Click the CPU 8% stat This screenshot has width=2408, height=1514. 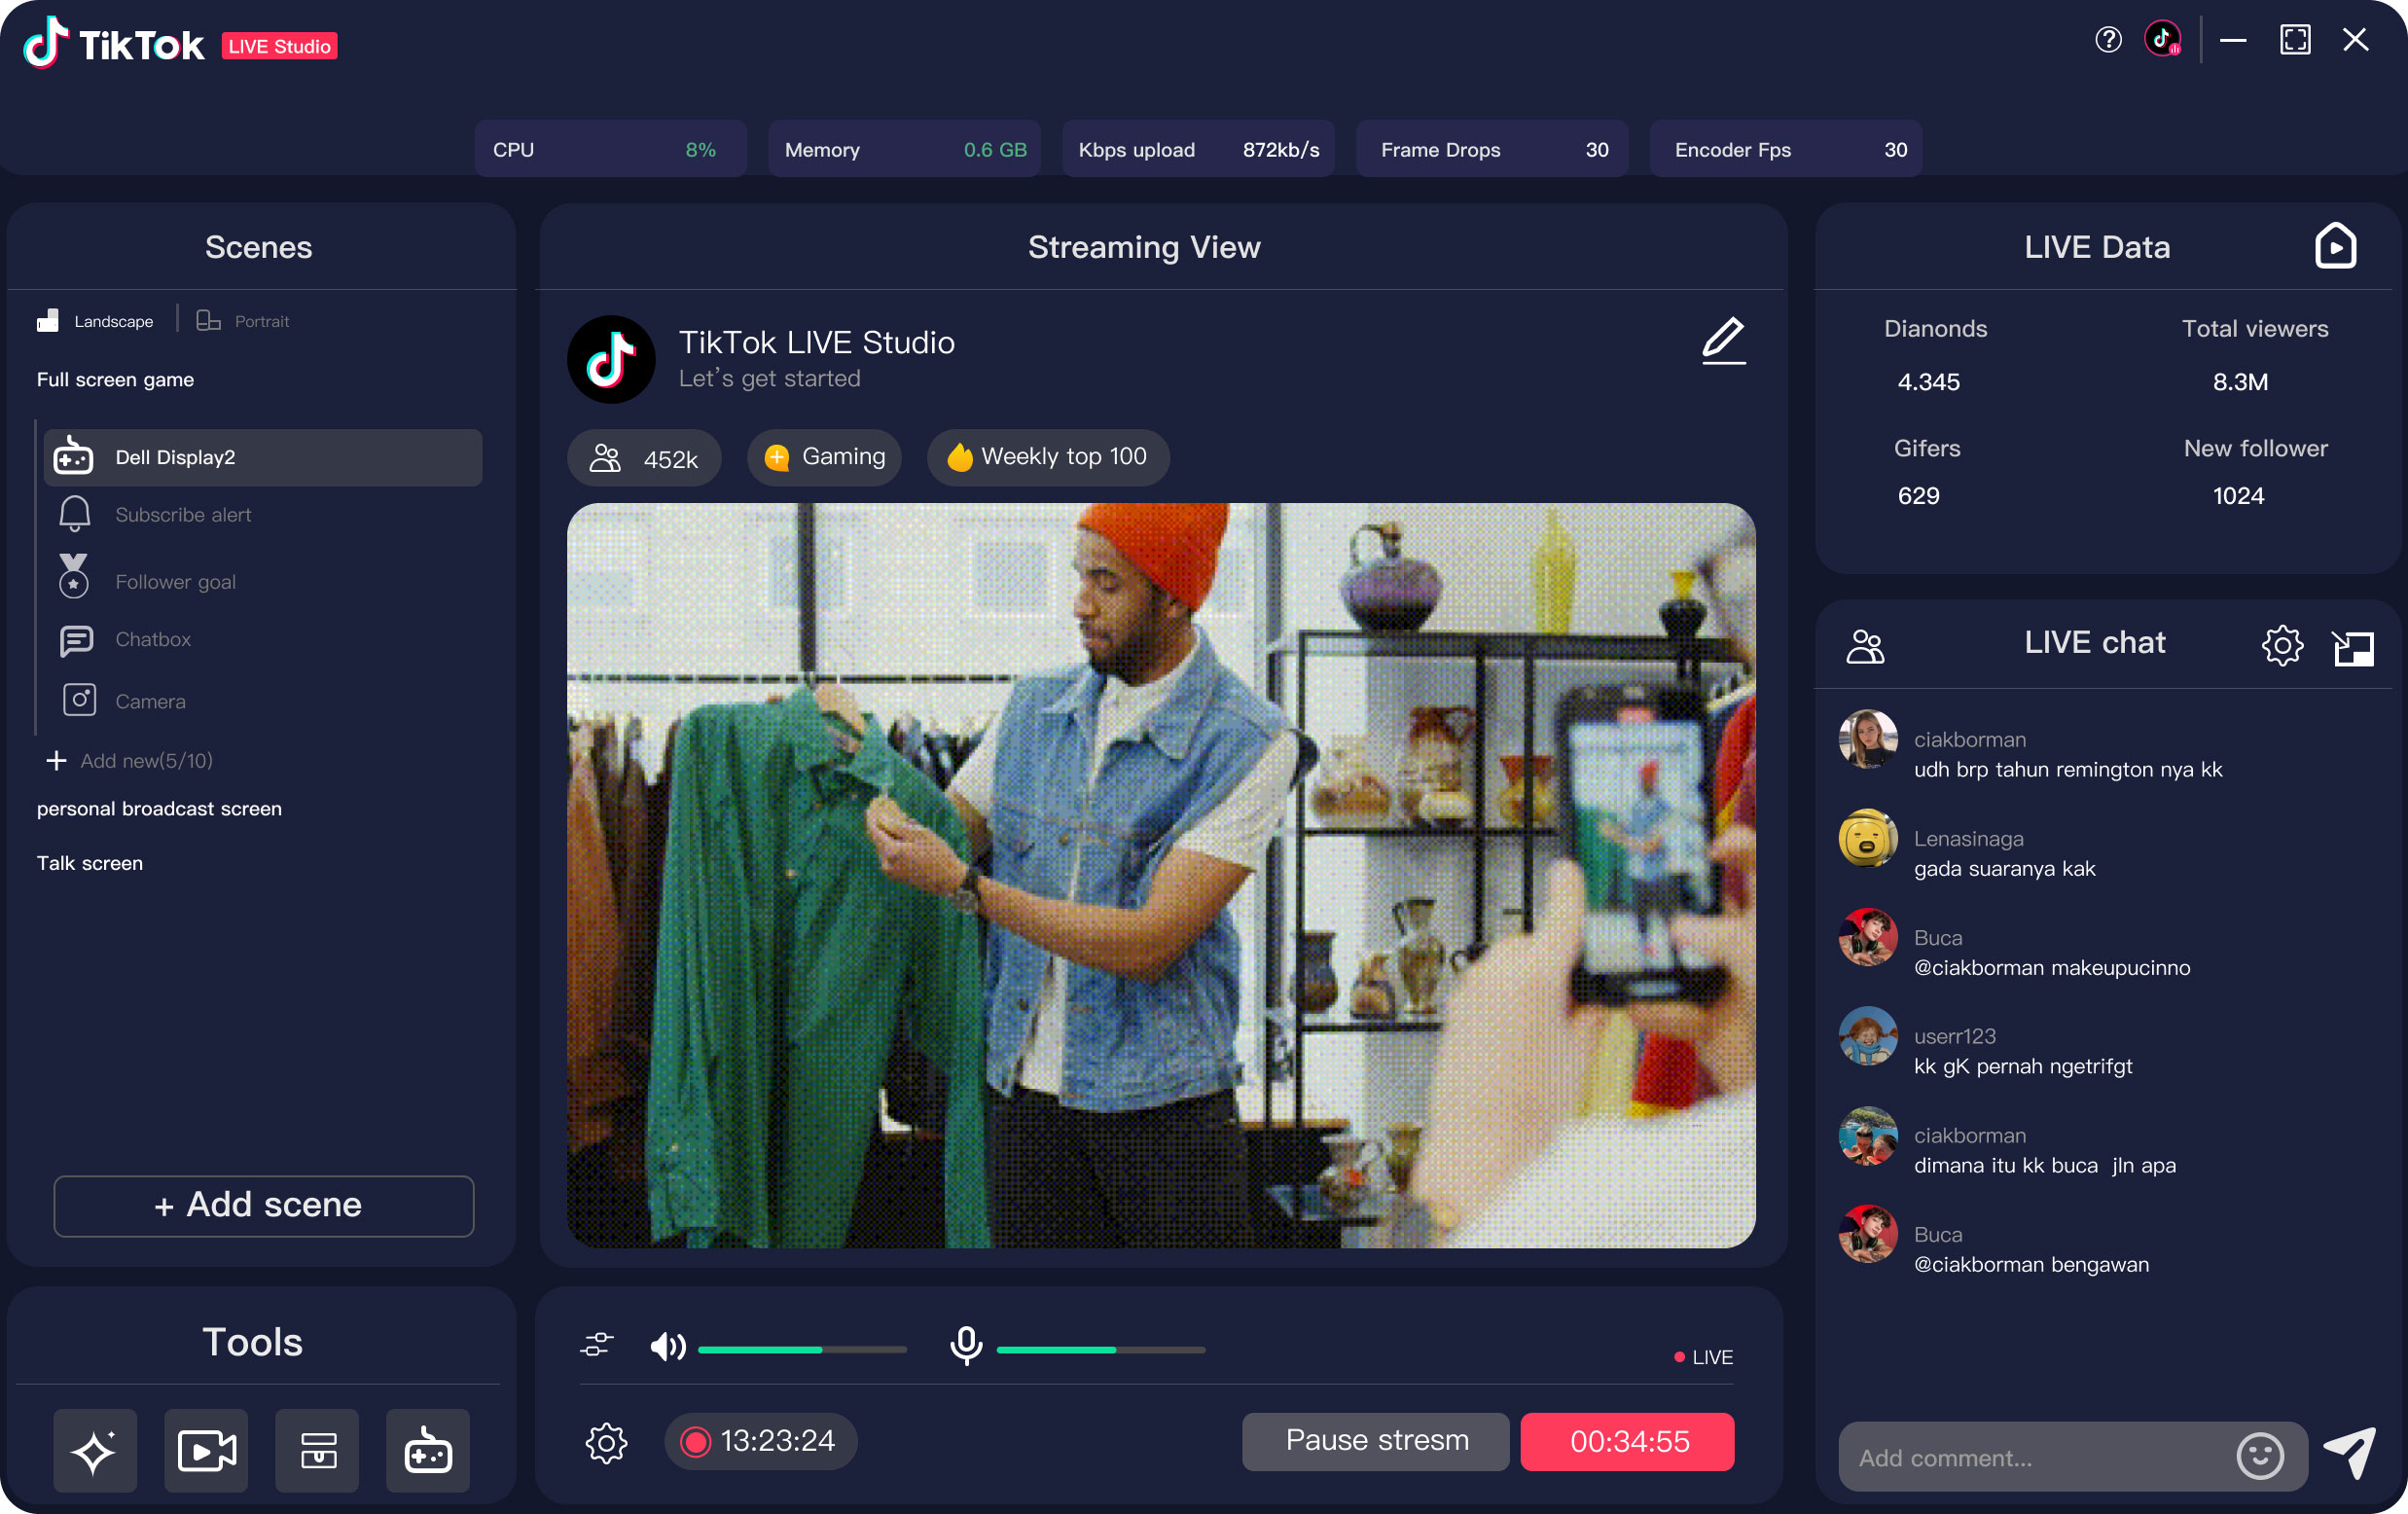(x=610, y=149)
